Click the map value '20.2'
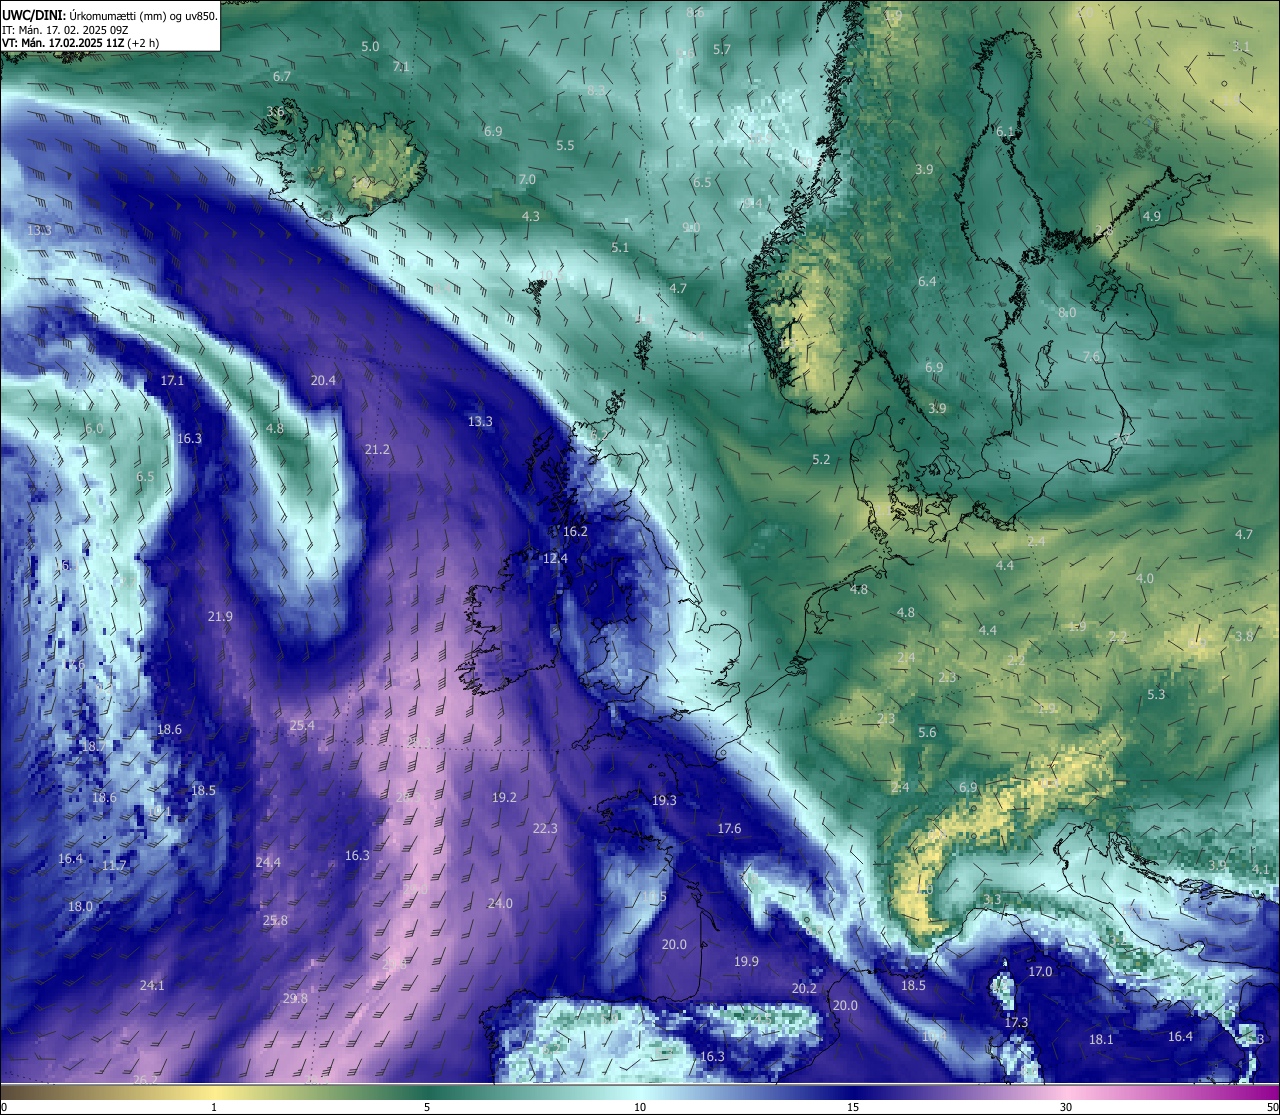This screenshot has height=1115, width=1280. 804,988
